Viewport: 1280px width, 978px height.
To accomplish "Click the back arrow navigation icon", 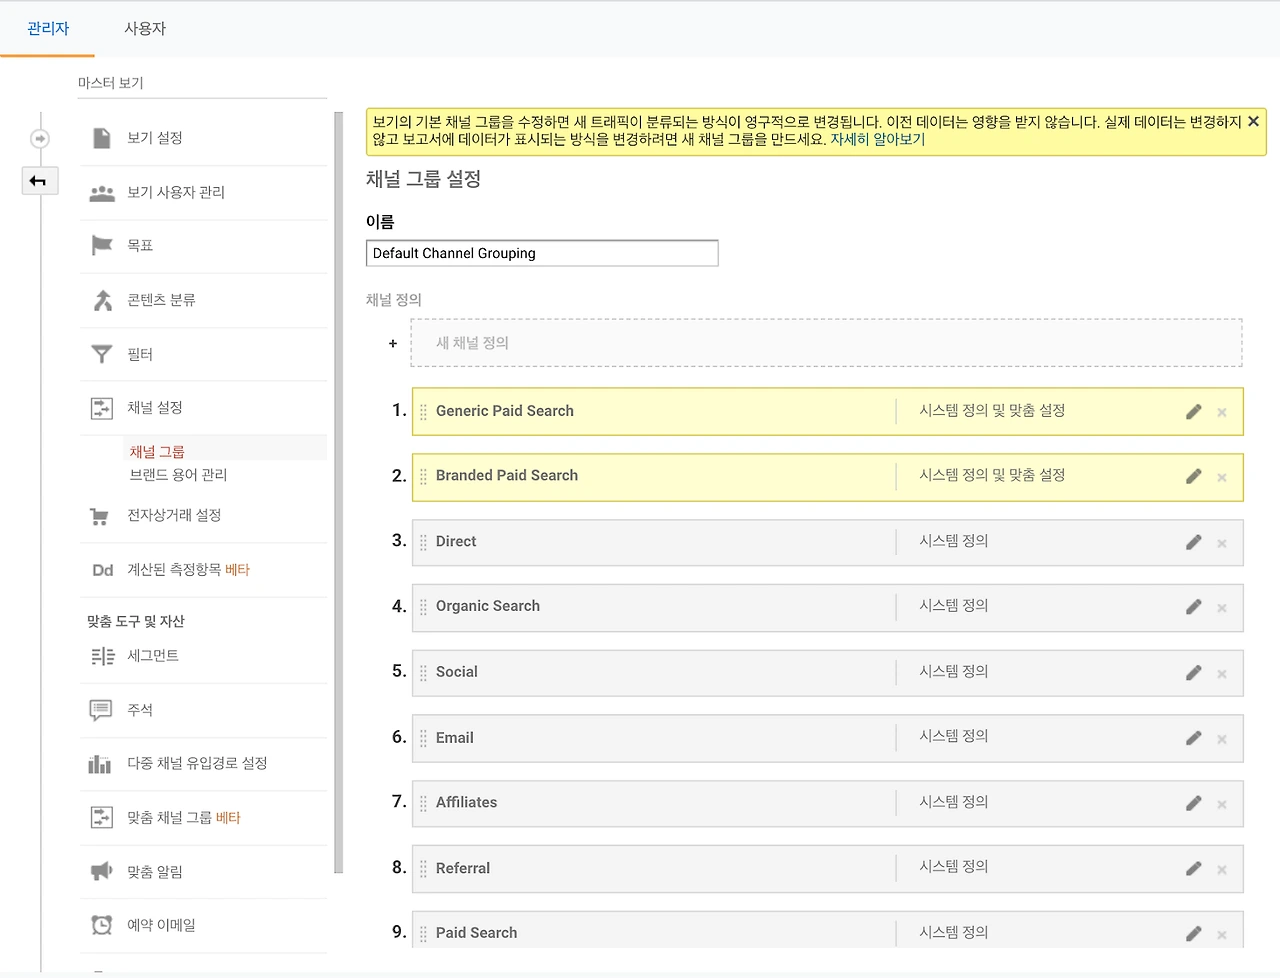I will coord(39,181).
